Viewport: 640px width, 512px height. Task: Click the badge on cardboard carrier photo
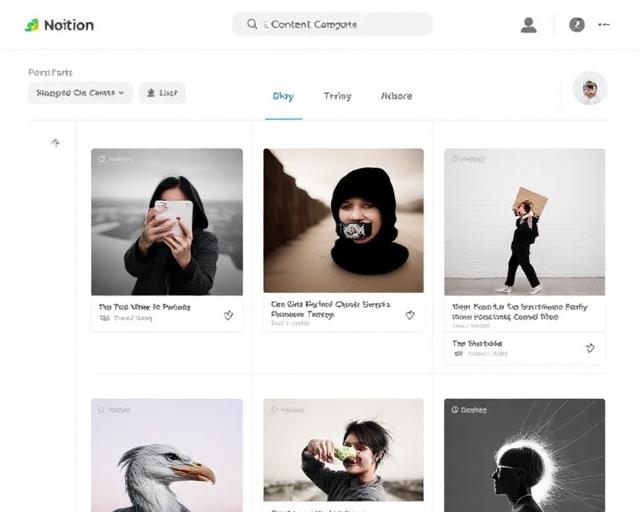tap(469, 159)
